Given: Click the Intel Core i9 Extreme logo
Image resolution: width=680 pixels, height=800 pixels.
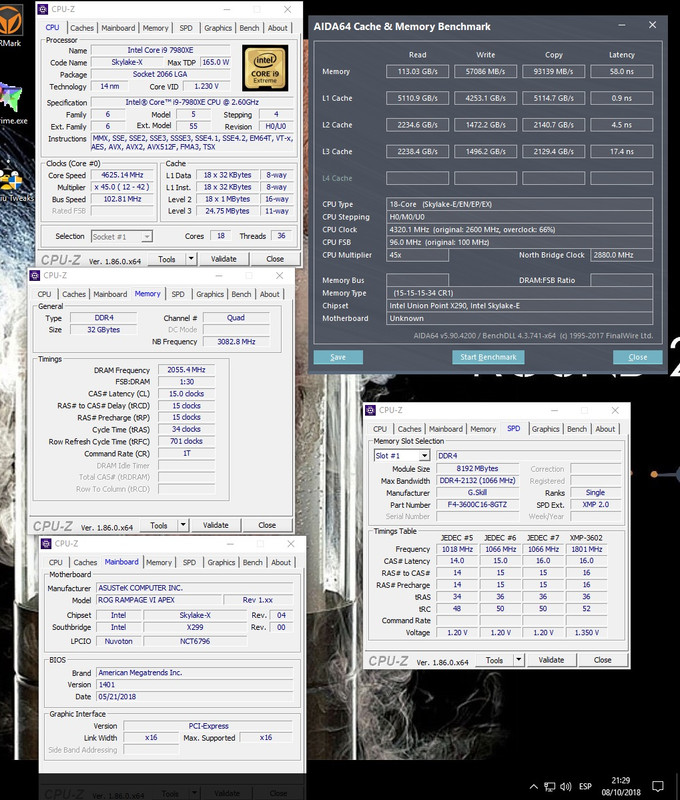Looking at the screenshot, I should click(265, 68).
